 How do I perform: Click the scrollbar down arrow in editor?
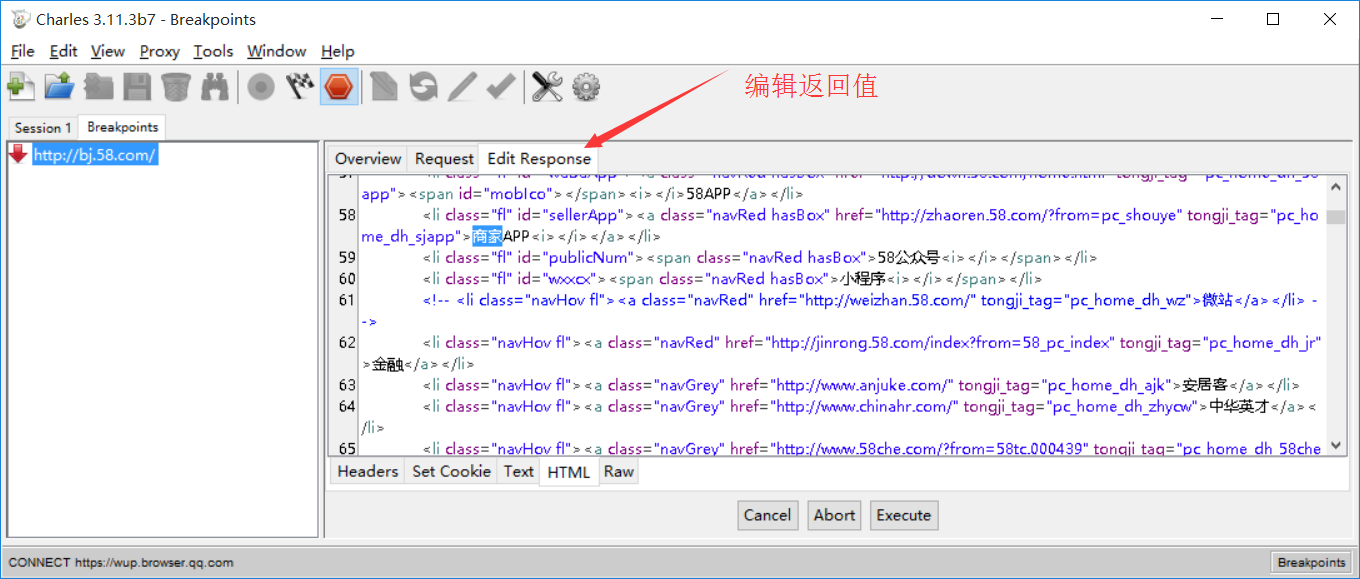tap(1335, 447)
